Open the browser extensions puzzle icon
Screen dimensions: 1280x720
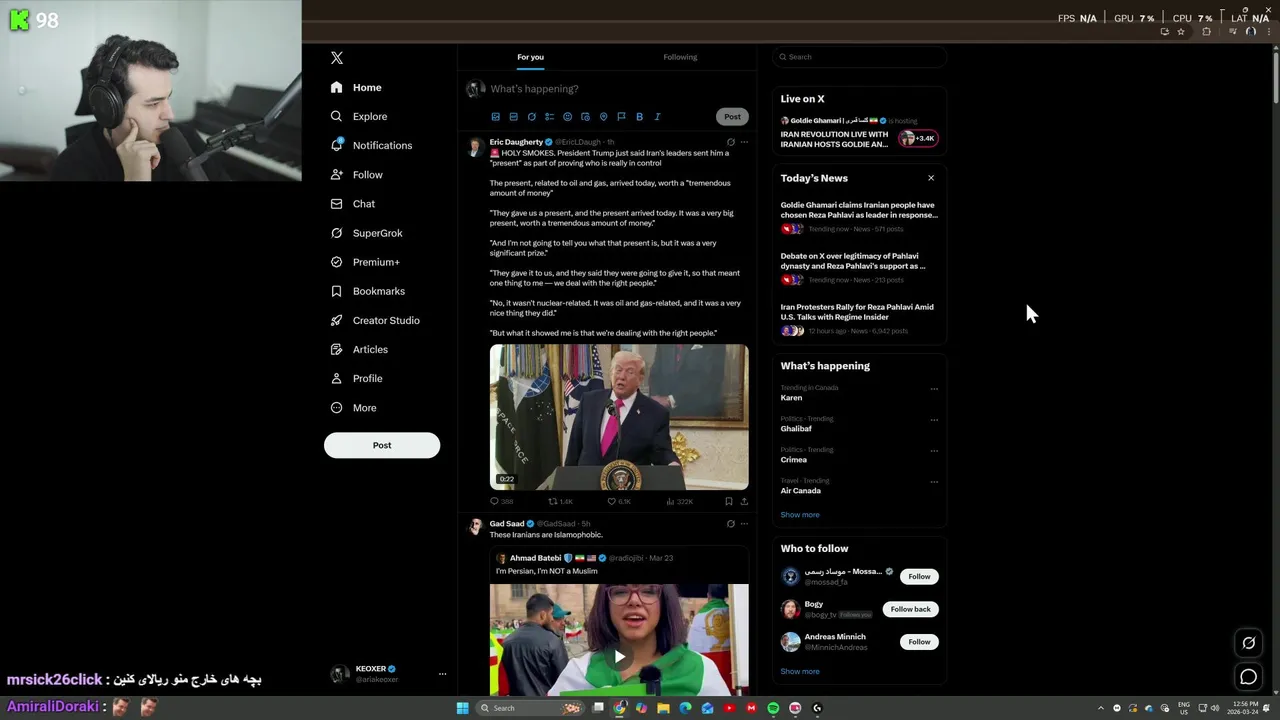point(1206,32)
